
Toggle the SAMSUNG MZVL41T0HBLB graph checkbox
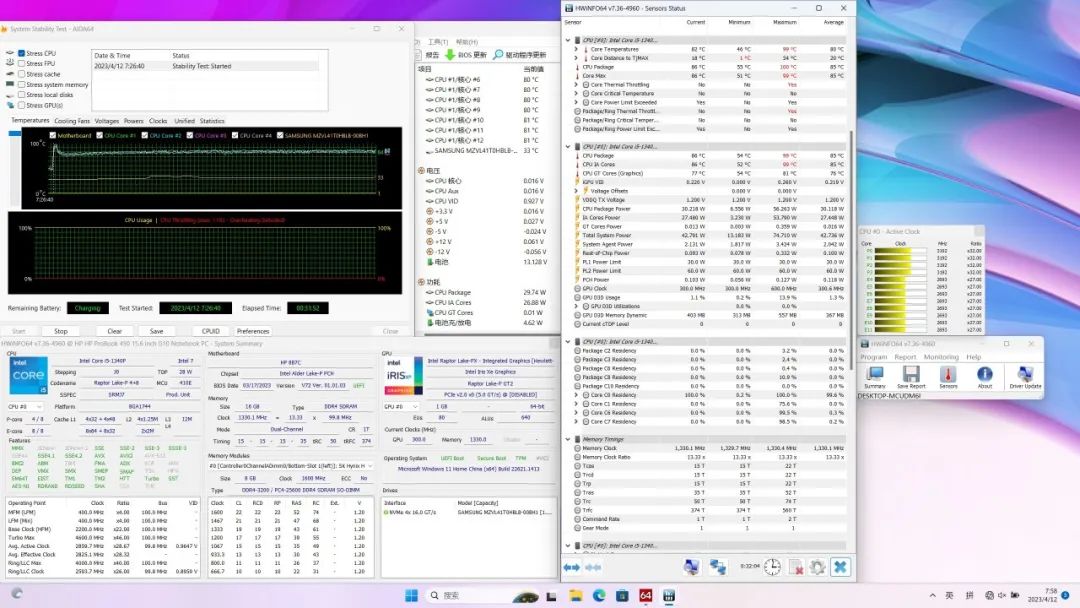280,136
